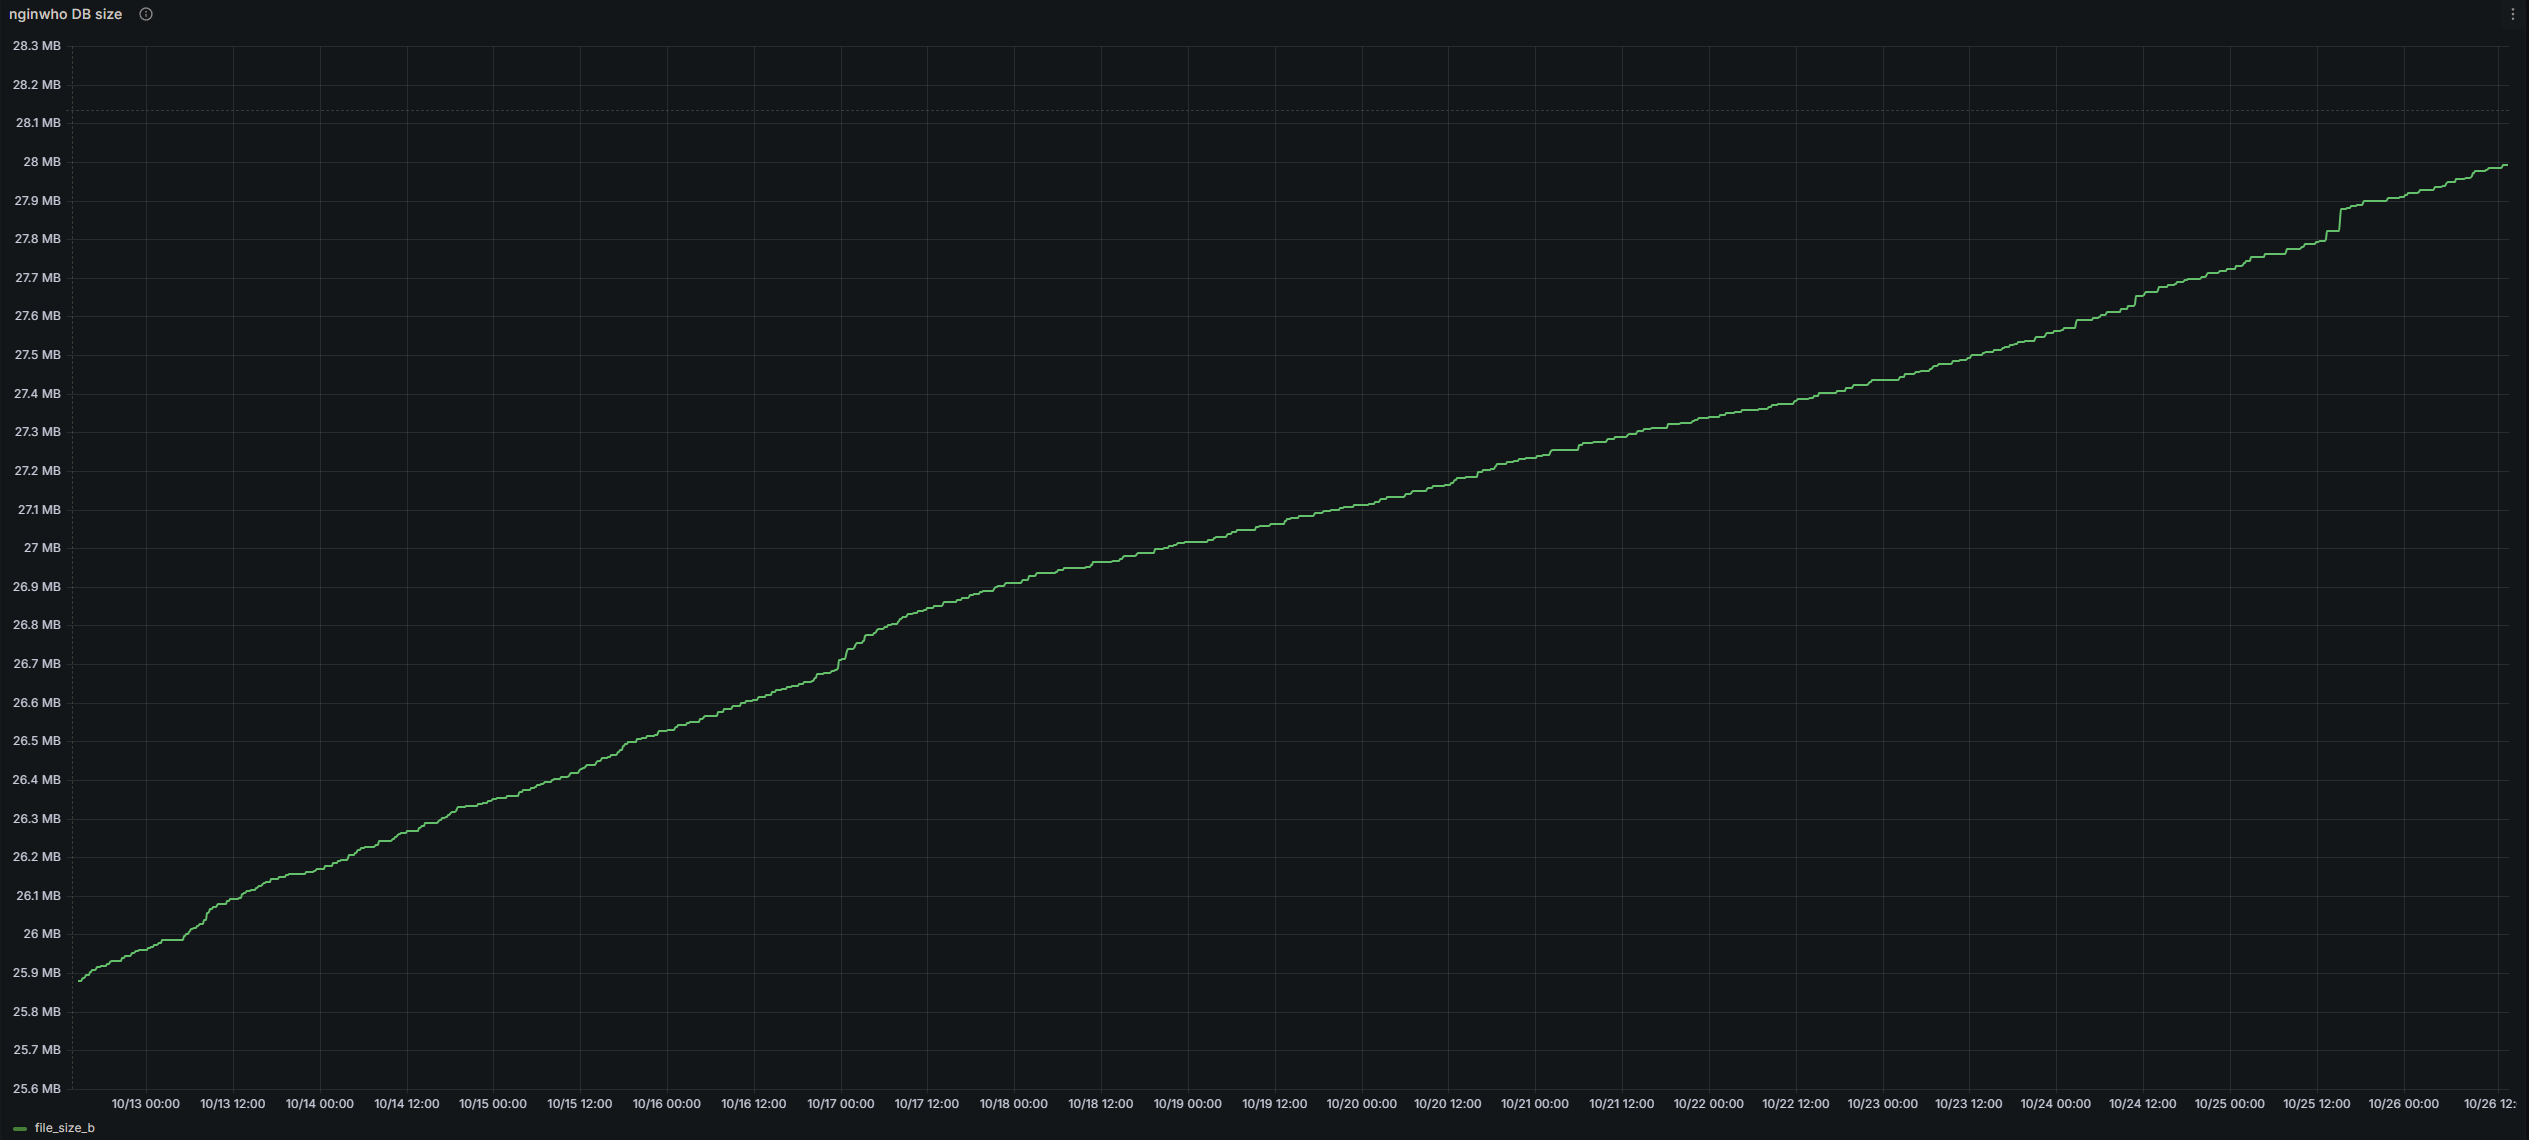Click the 10/19 00:00 time axis label
2529x1140 pixels.
coord(1188,1104)
